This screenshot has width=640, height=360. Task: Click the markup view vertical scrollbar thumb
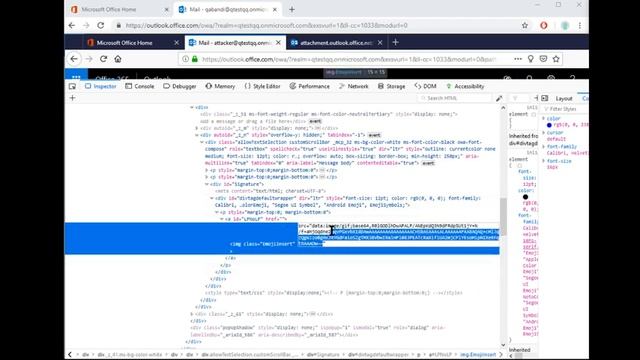coord(503,216)
